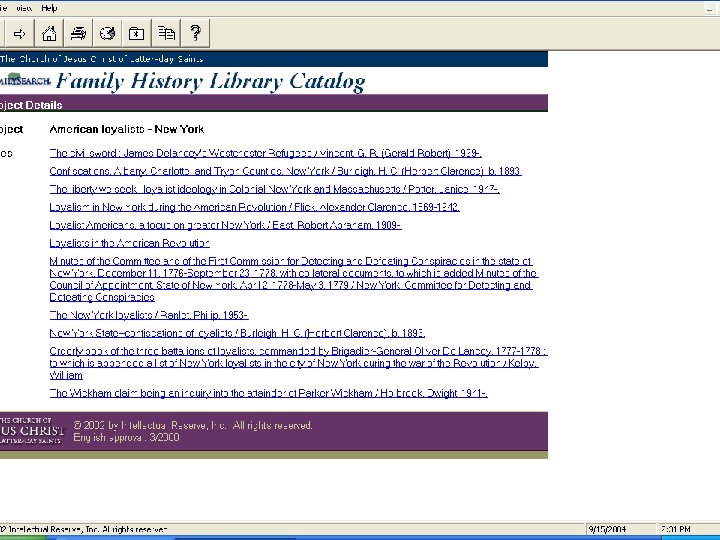Click the 7:01 PM time in status bar
Screen dimensions: 720x540
(675, 529)
